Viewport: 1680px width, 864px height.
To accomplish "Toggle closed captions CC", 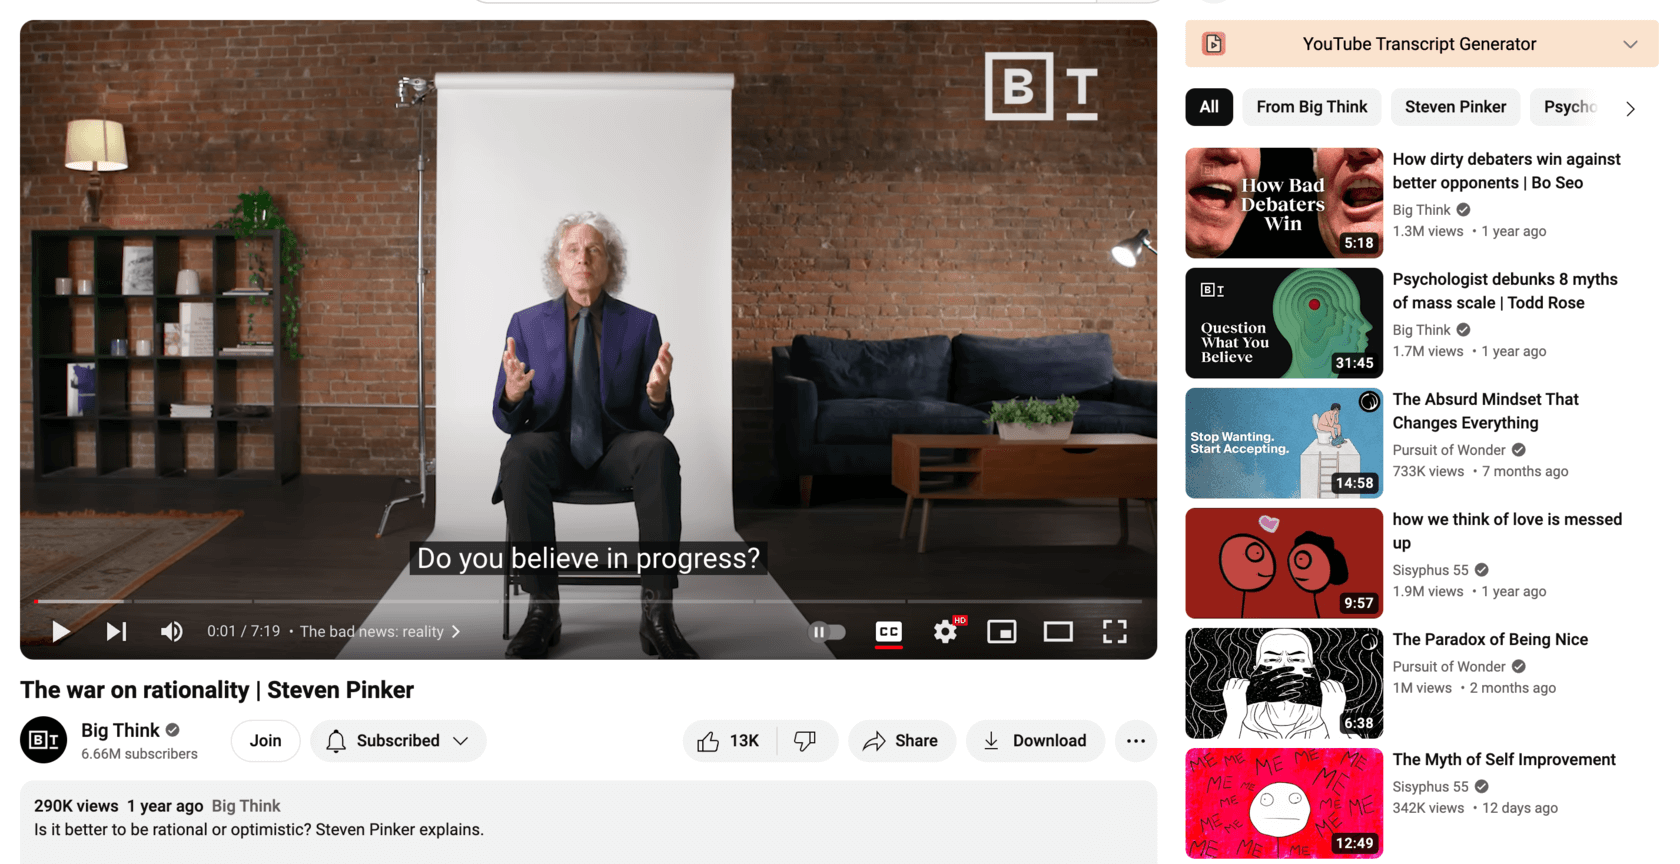I will (x=888, y=632).
